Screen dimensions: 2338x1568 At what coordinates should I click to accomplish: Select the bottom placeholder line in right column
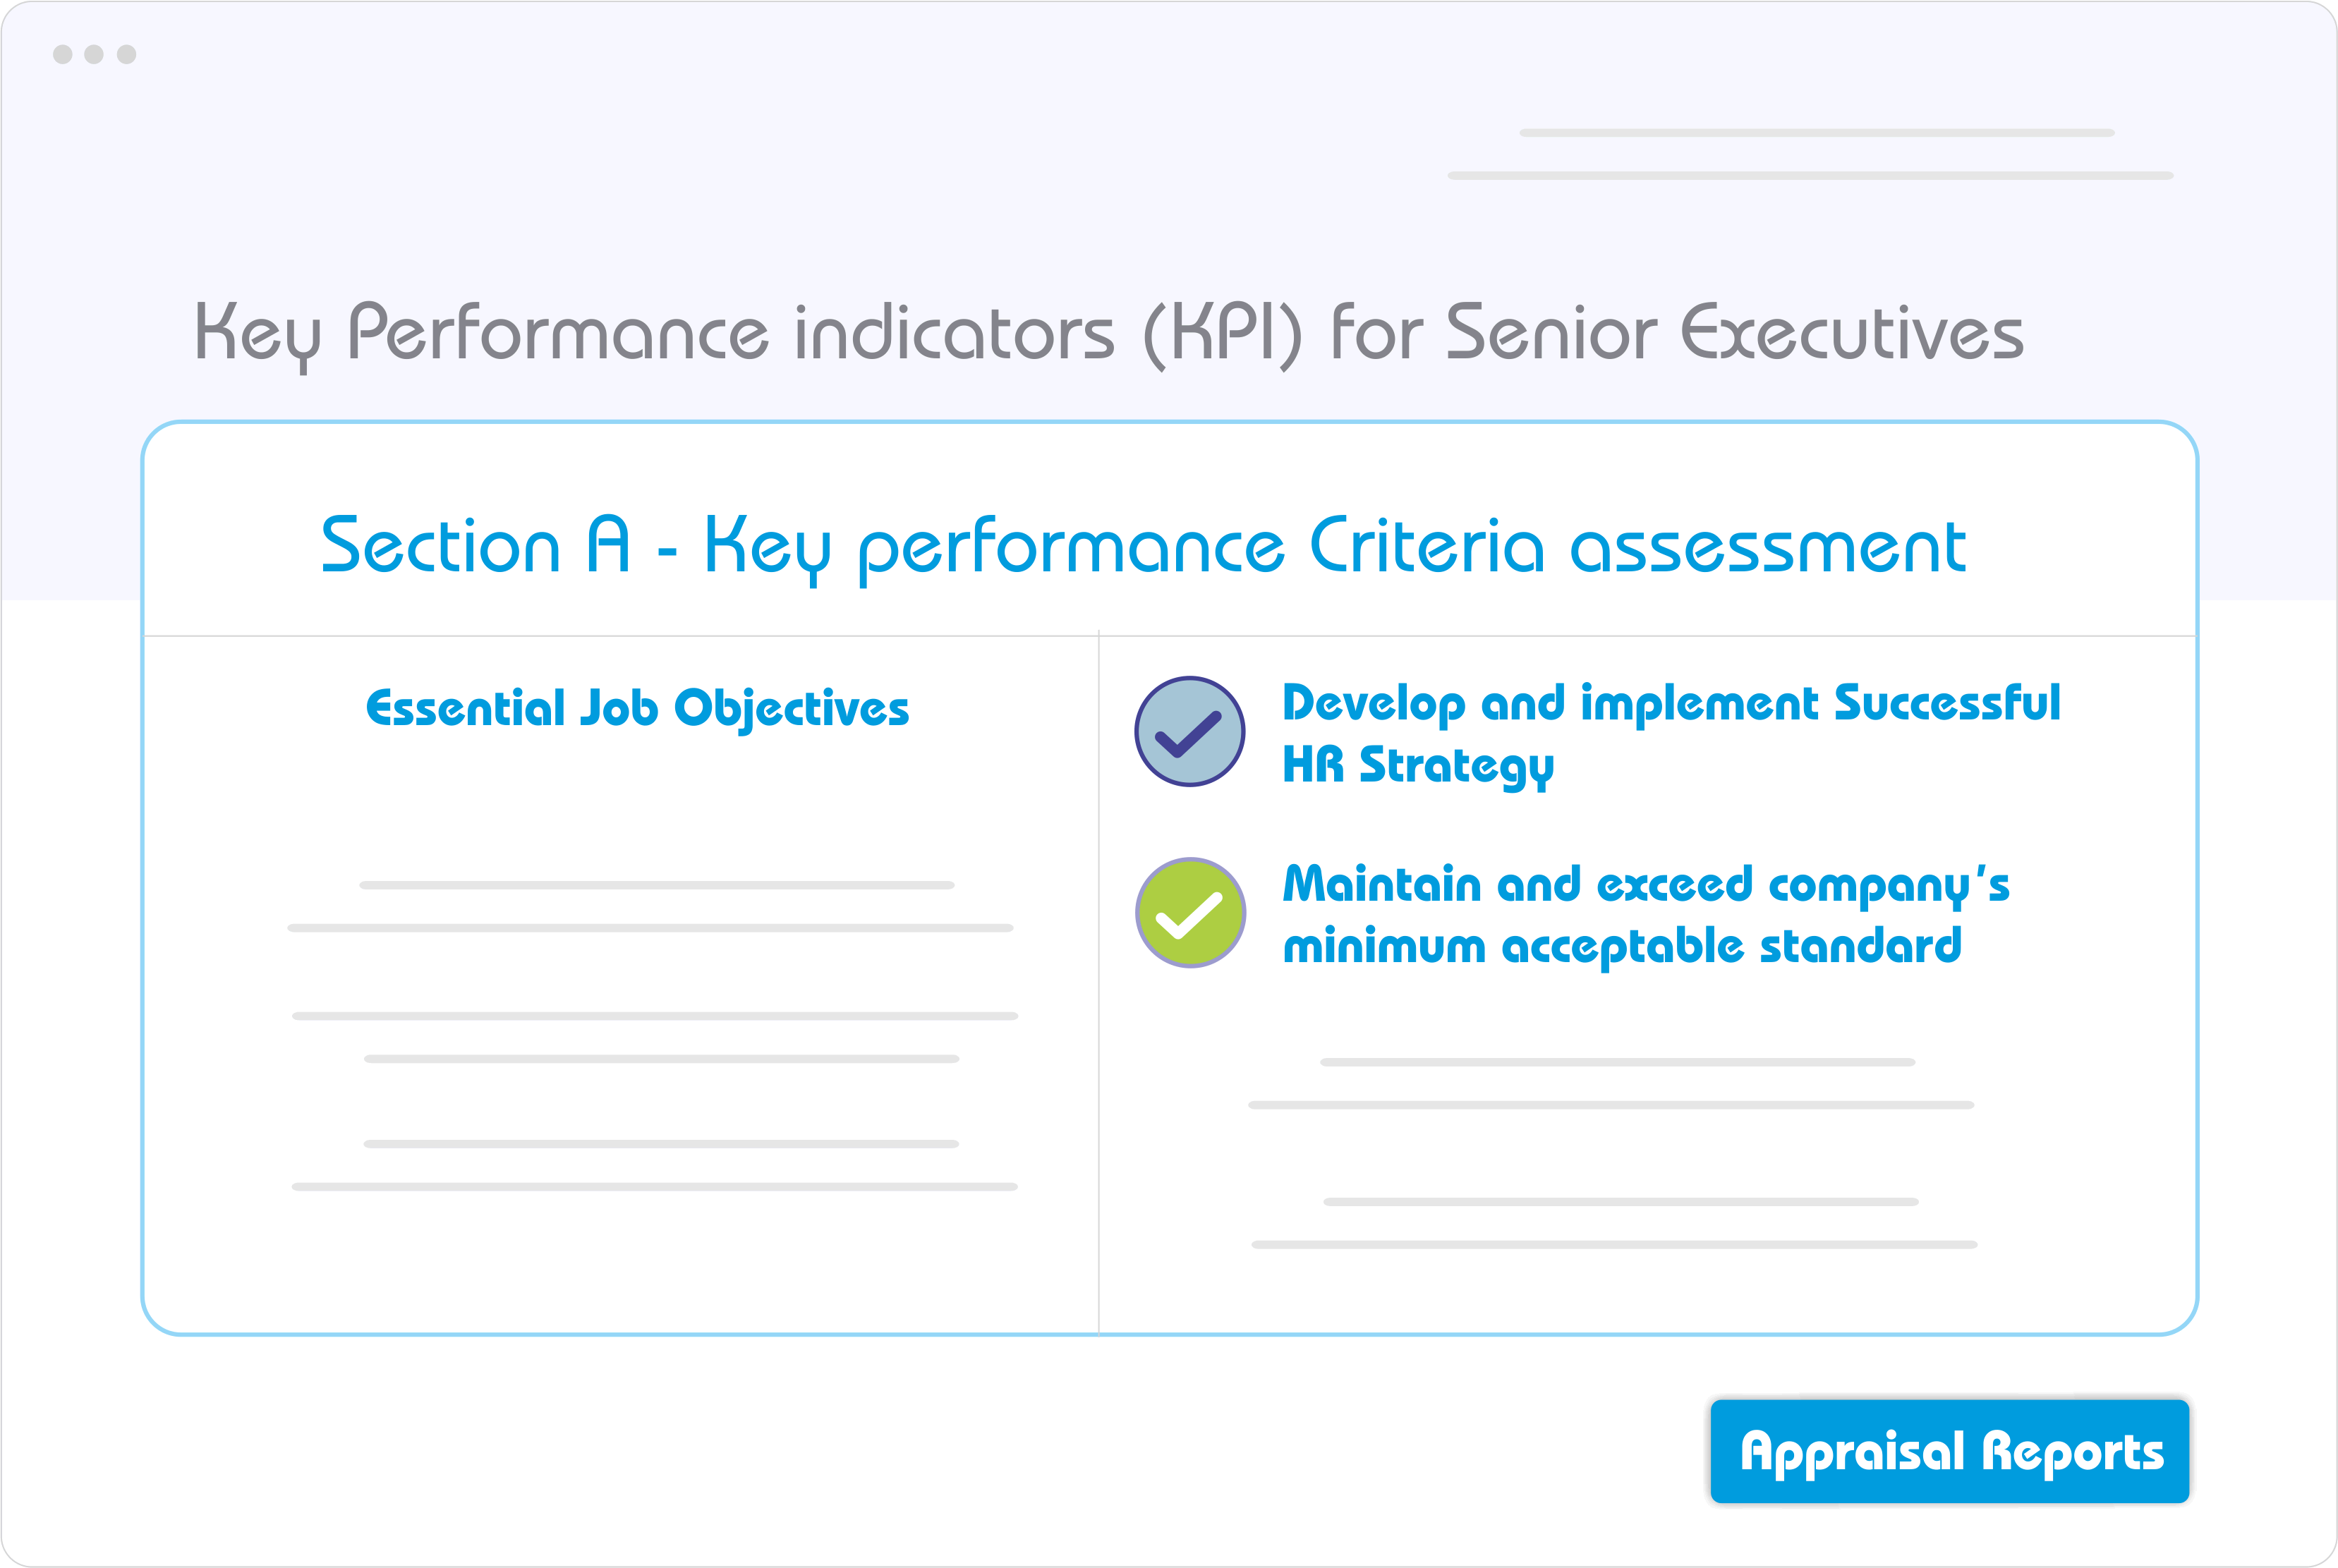pyautogui.click(x=1614, y=1245)
